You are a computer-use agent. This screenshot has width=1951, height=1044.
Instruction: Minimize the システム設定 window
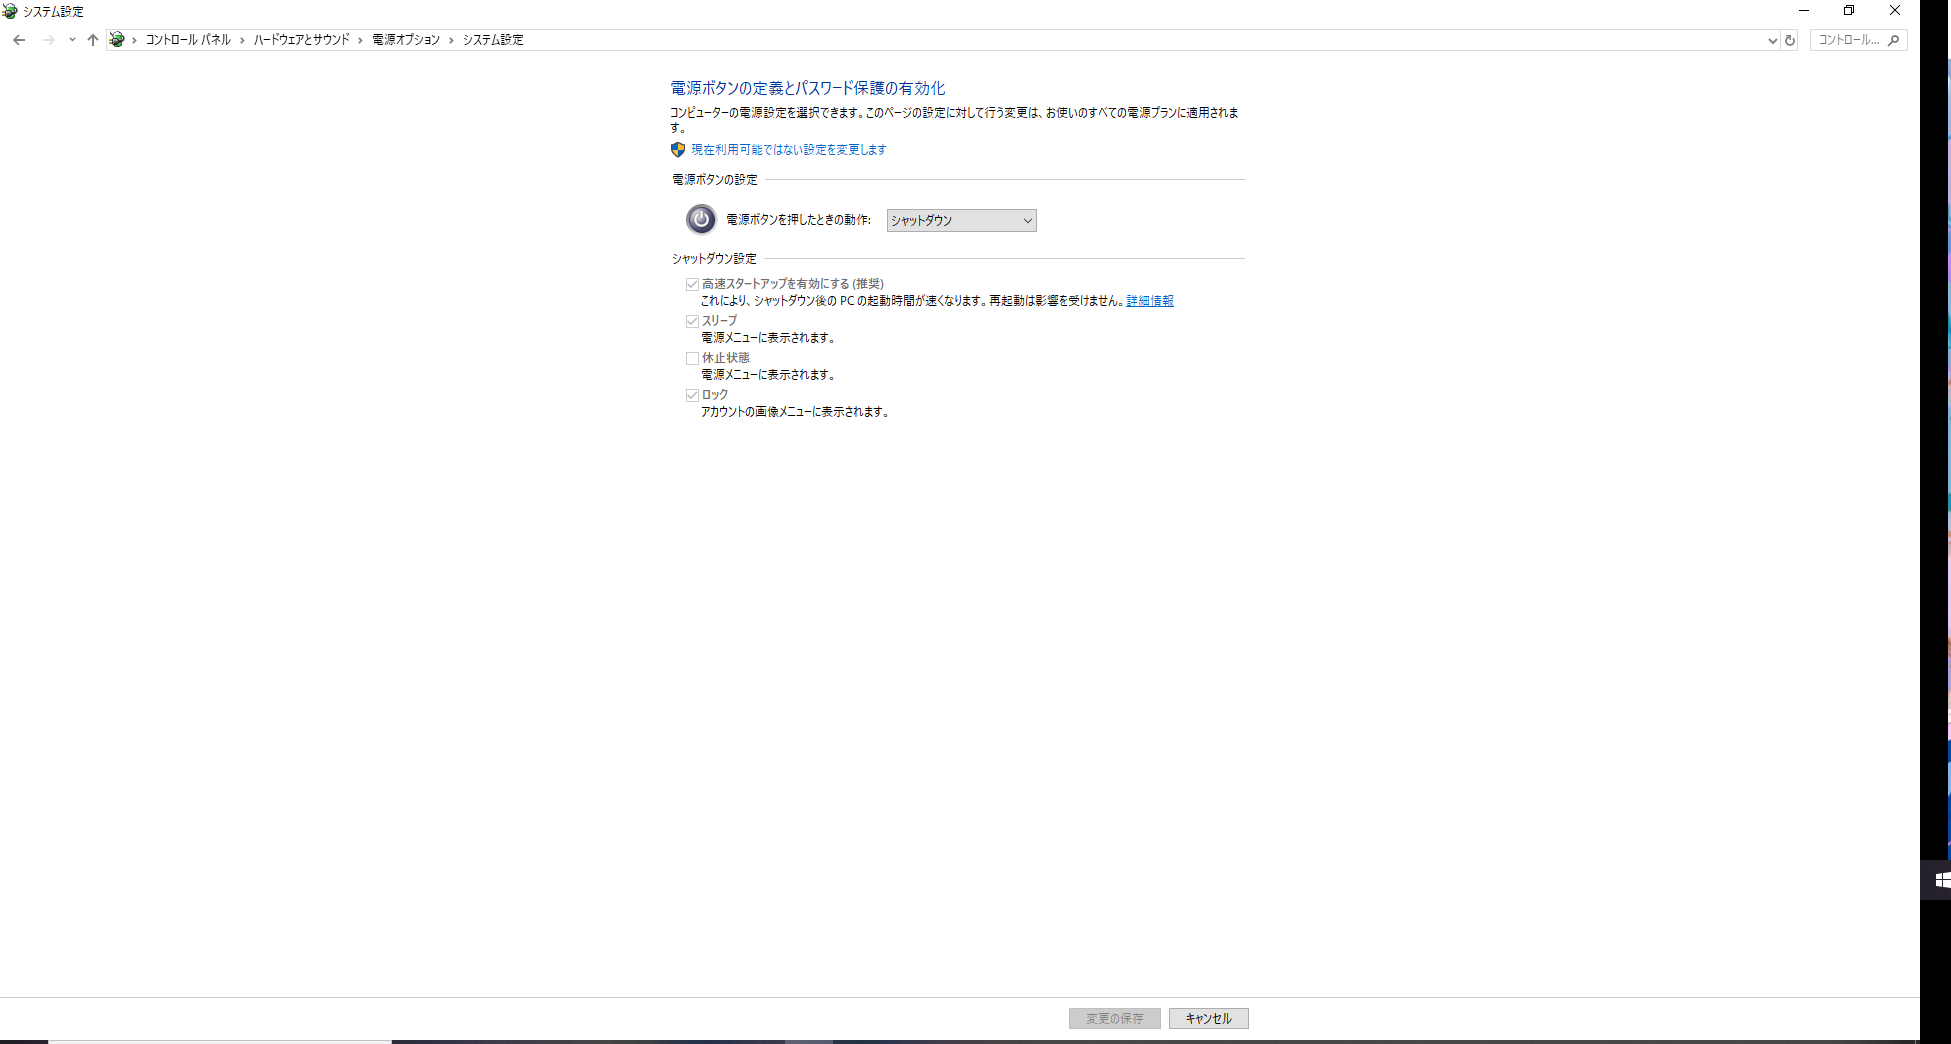pyautogui.click(x=1804, y=11)
